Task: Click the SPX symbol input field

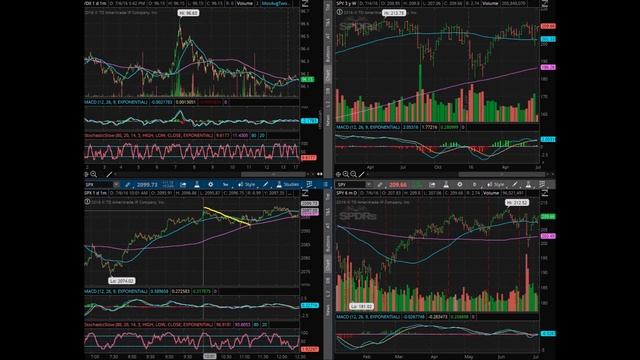Action: click(98, 184)
